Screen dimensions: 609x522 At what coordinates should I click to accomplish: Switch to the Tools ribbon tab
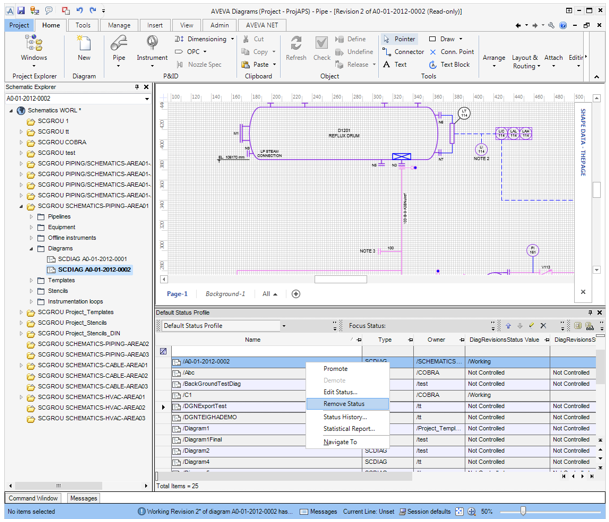tap(83, 25)
